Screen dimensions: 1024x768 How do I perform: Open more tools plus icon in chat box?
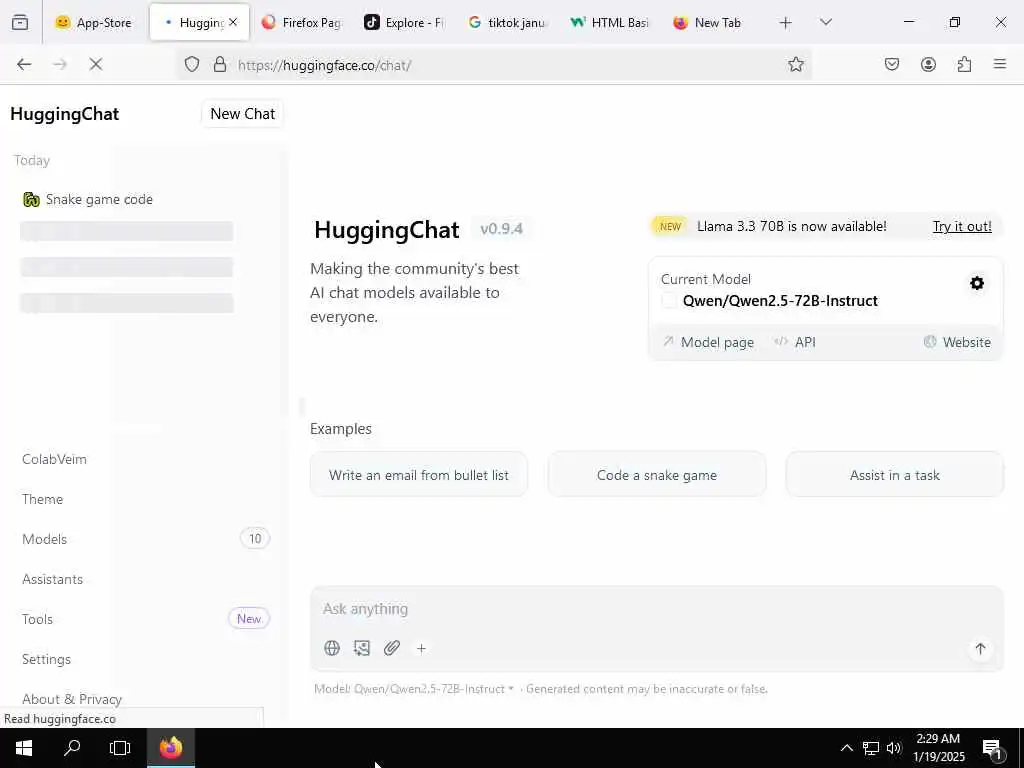(421, 648)
